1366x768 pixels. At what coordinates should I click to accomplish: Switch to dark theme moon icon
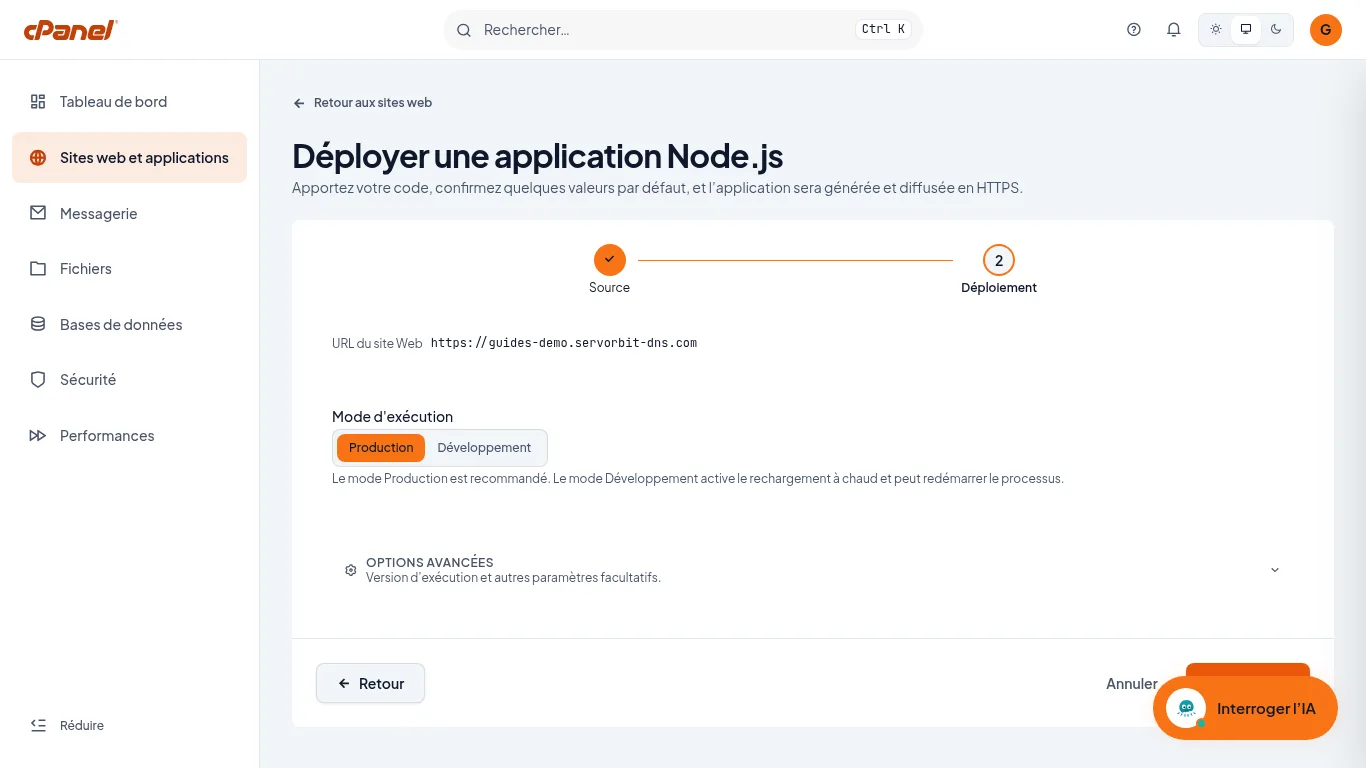click(1276, 30)
